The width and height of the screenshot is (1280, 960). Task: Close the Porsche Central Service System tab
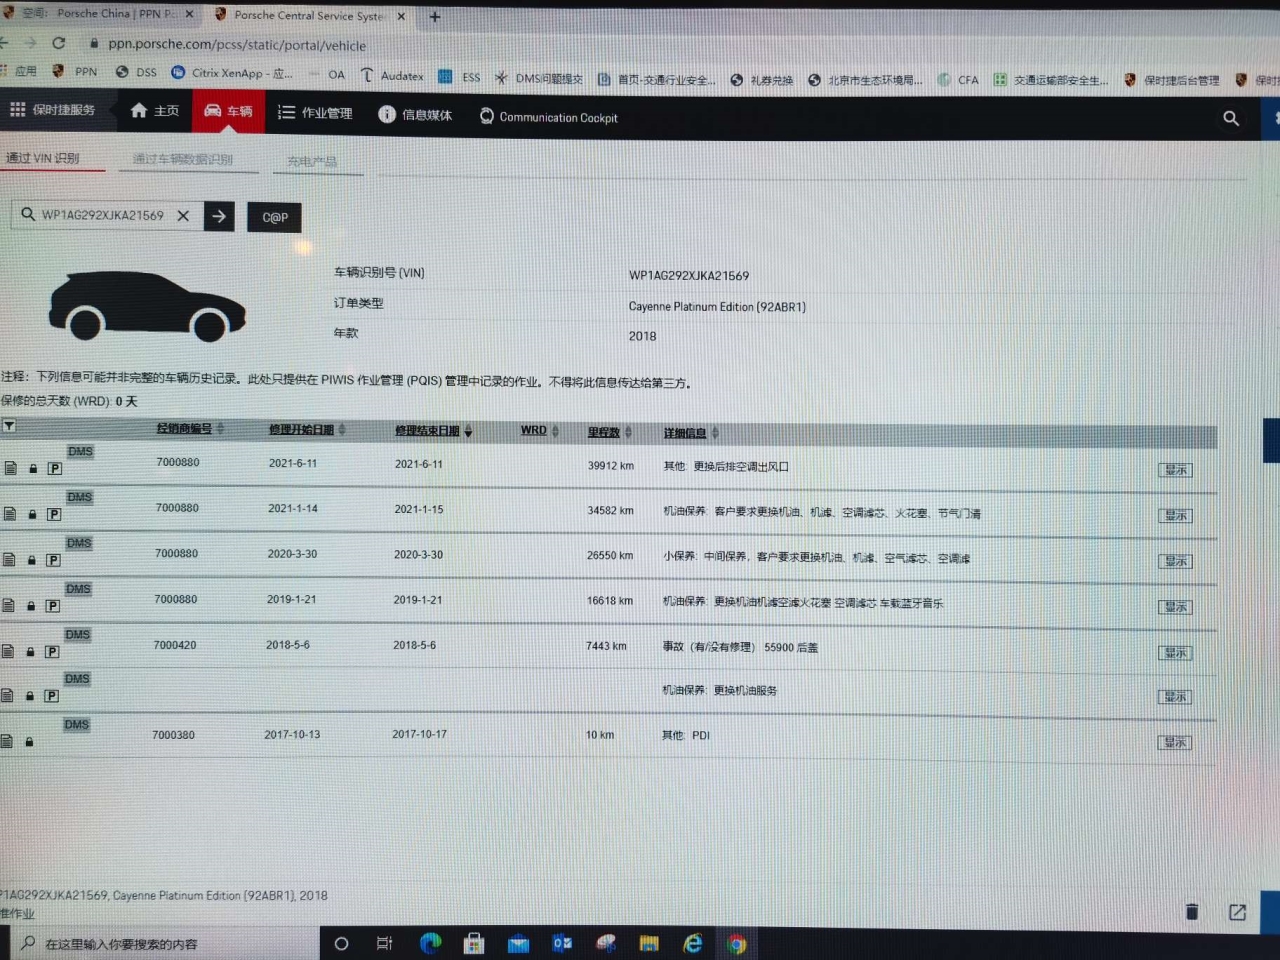coord(401,17)
